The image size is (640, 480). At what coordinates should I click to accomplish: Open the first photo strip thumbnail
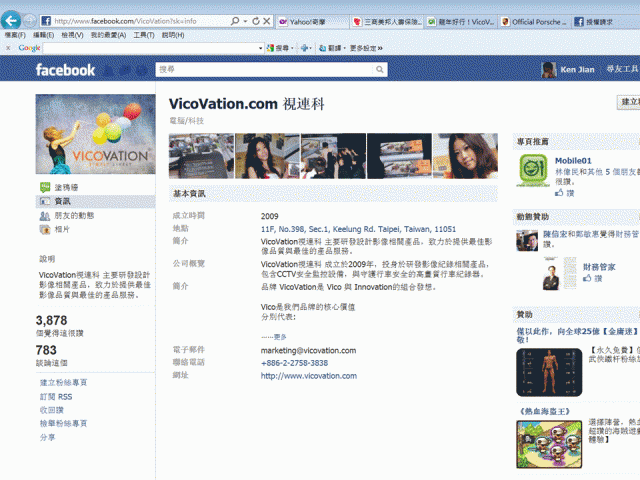pyautogui.click(x=202, y=156)
